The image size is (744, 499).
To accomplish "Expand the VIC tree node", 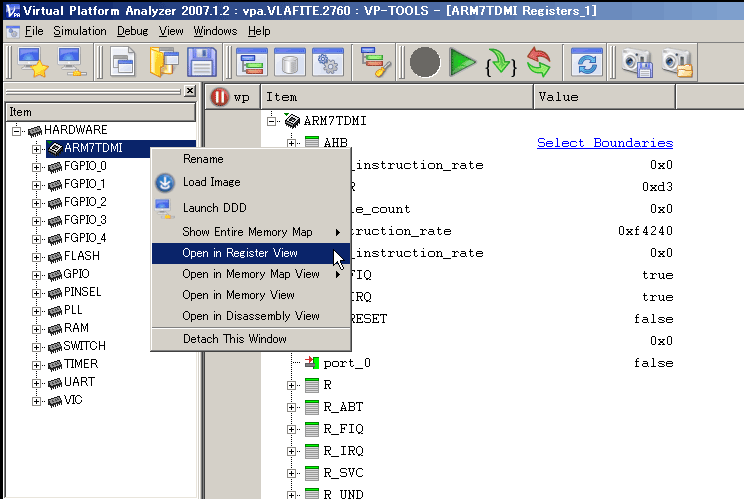I will click(x=36, y=401).
